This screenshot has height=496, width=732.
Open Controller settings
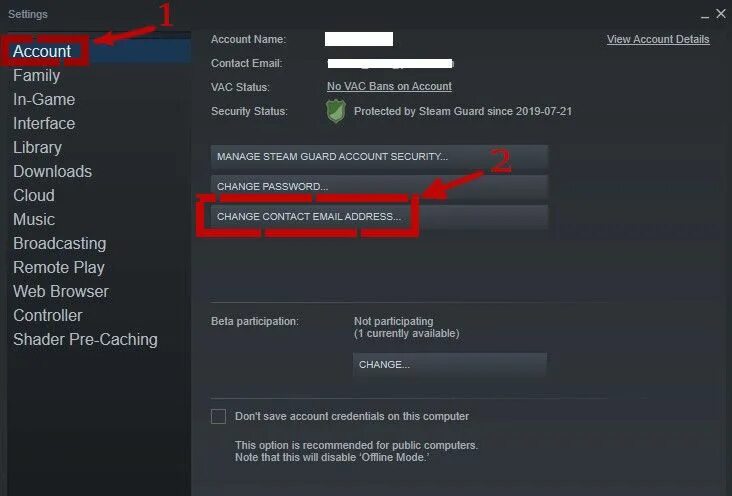coord(48,315)
